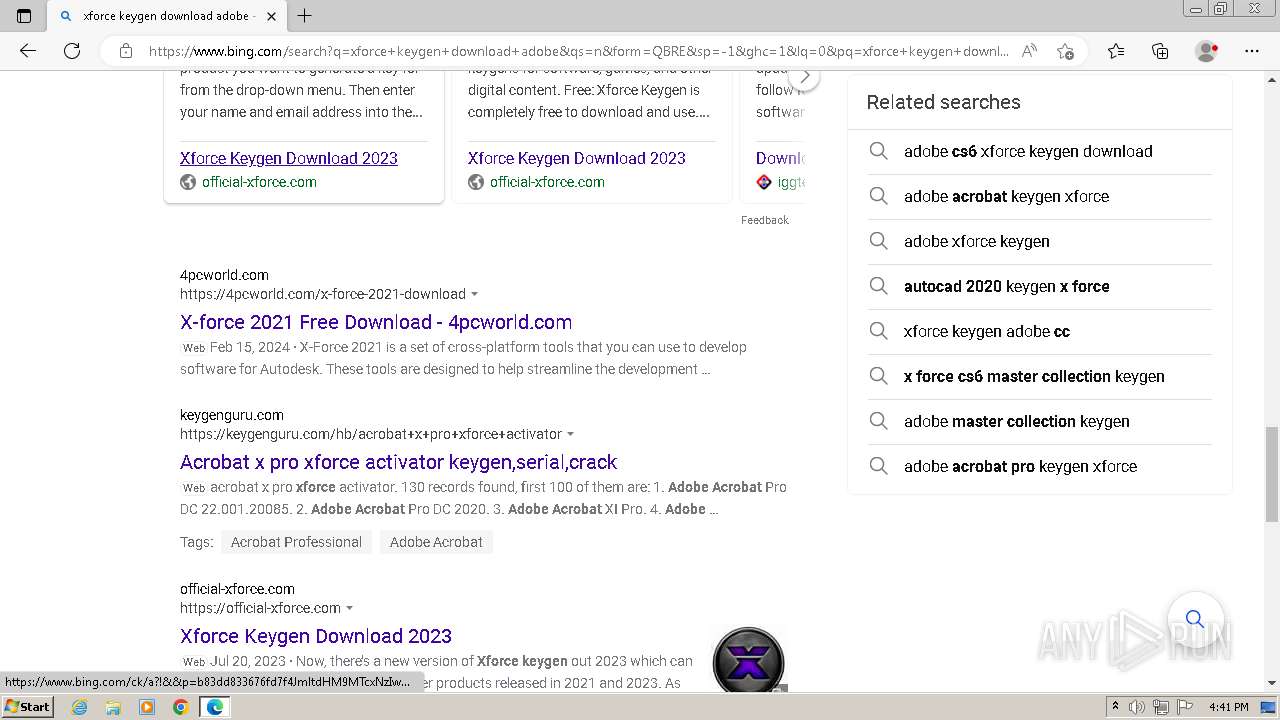Viewport: 1280px width, 720px height.
Task: Click the https://4pcworld.com/x-force-2021-download URL text
Action: [x=323, y=294]
